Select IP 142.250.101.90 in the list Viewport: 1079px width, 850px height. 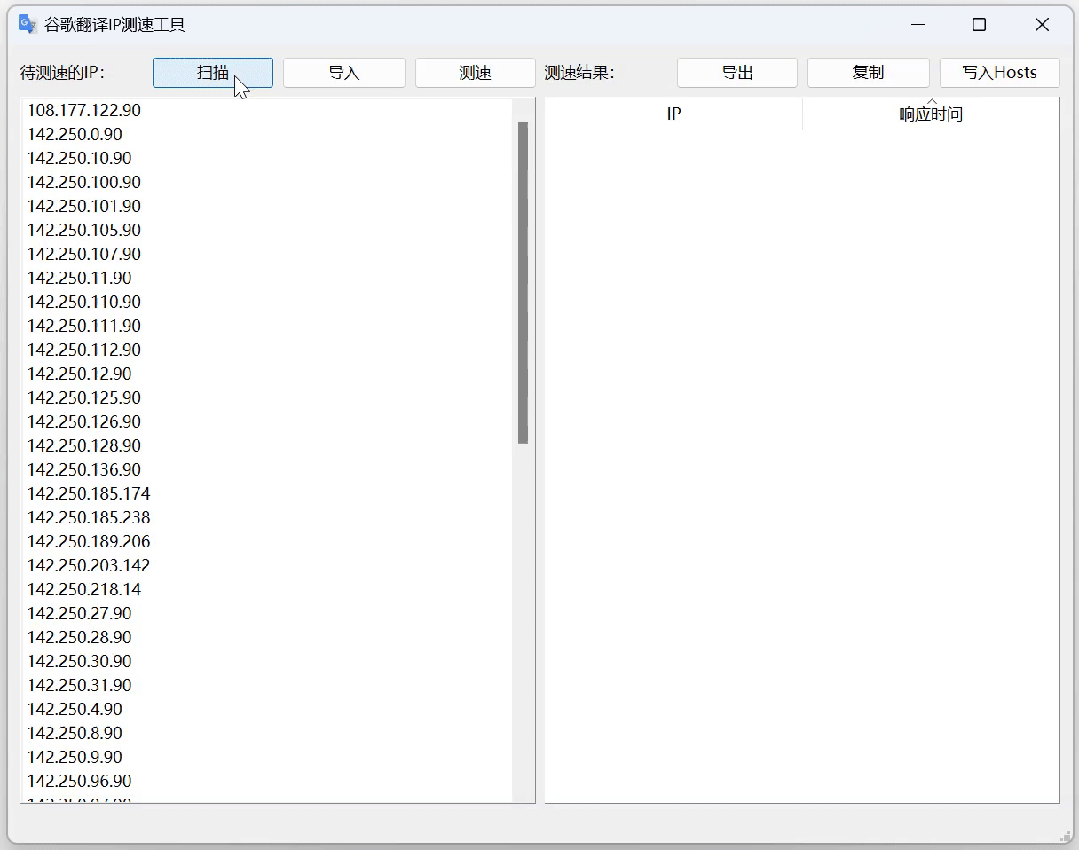[x=84, y=206]
